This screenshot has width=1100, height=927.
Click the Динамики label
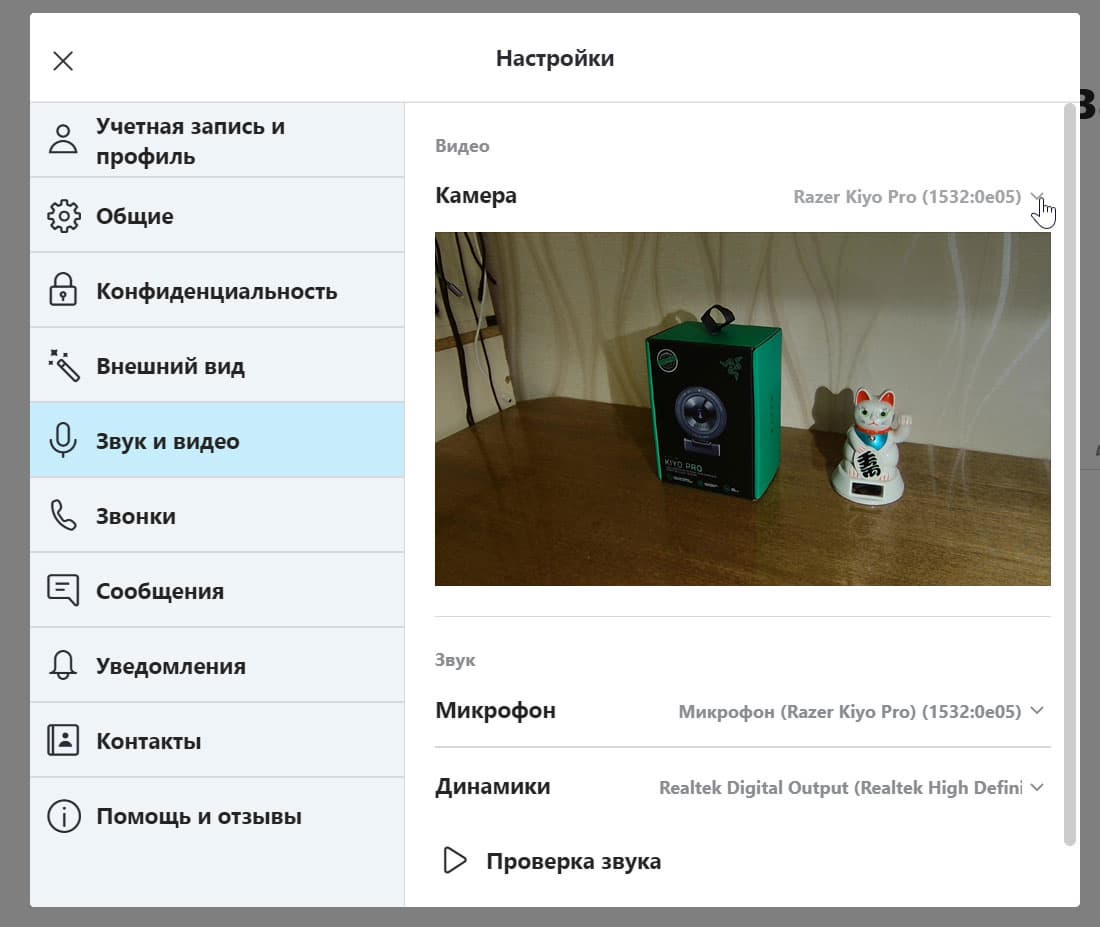(x=492, y=787)
